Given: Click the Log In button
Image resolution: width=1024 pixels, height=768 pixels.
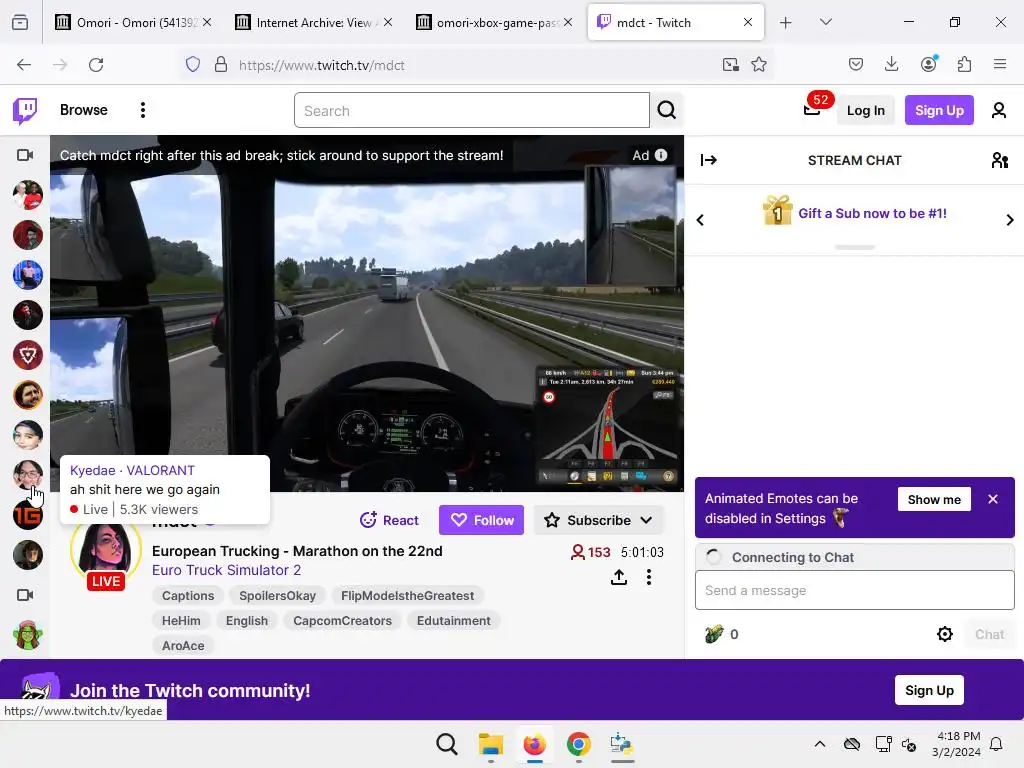Looking at the screenshot, I should [865, 110].
